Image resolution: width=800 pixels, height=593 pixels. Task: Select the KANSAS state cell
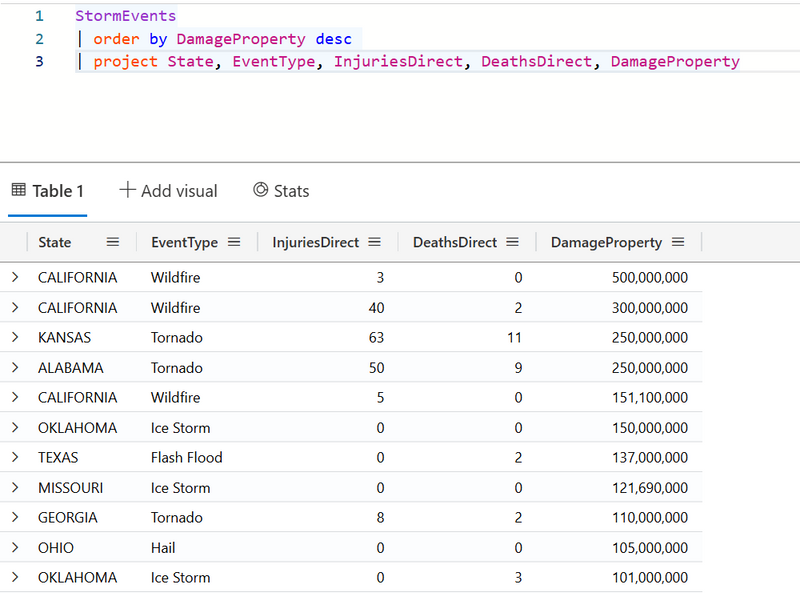coord(64,337)
